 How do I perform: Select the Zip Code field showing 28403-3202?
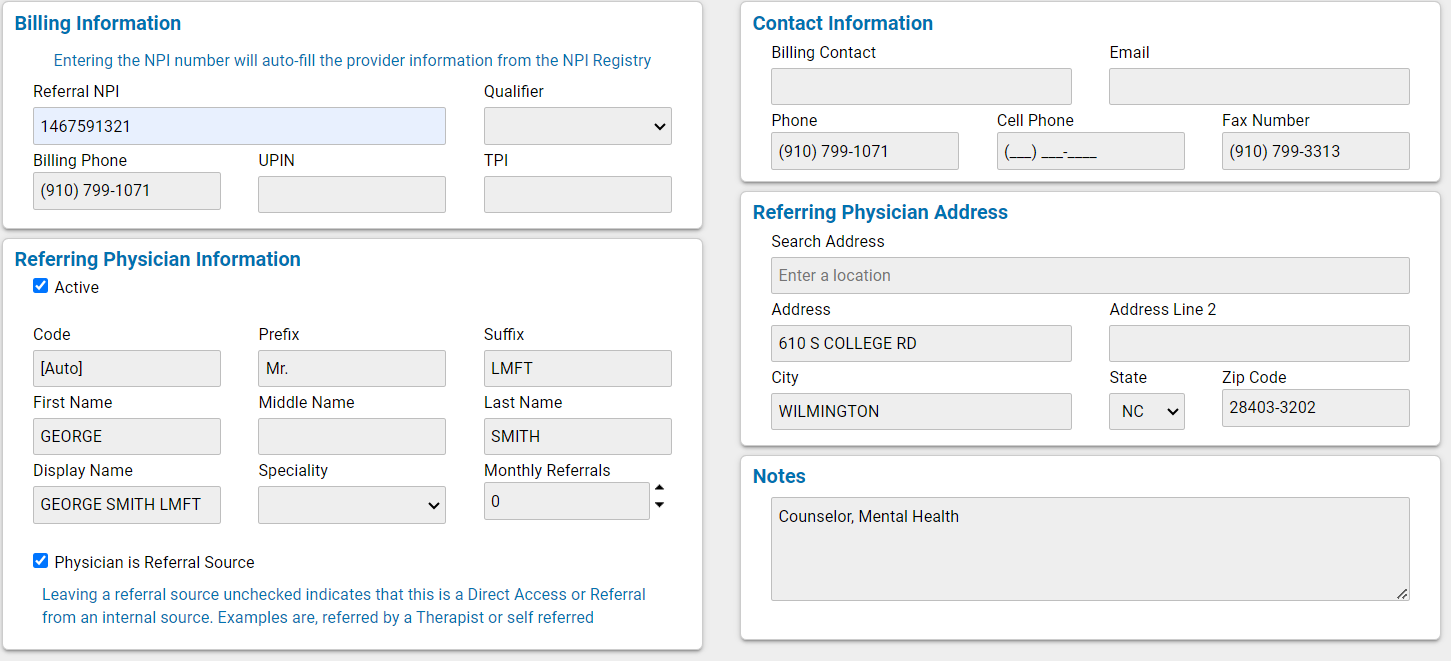tap(1315, 407)
